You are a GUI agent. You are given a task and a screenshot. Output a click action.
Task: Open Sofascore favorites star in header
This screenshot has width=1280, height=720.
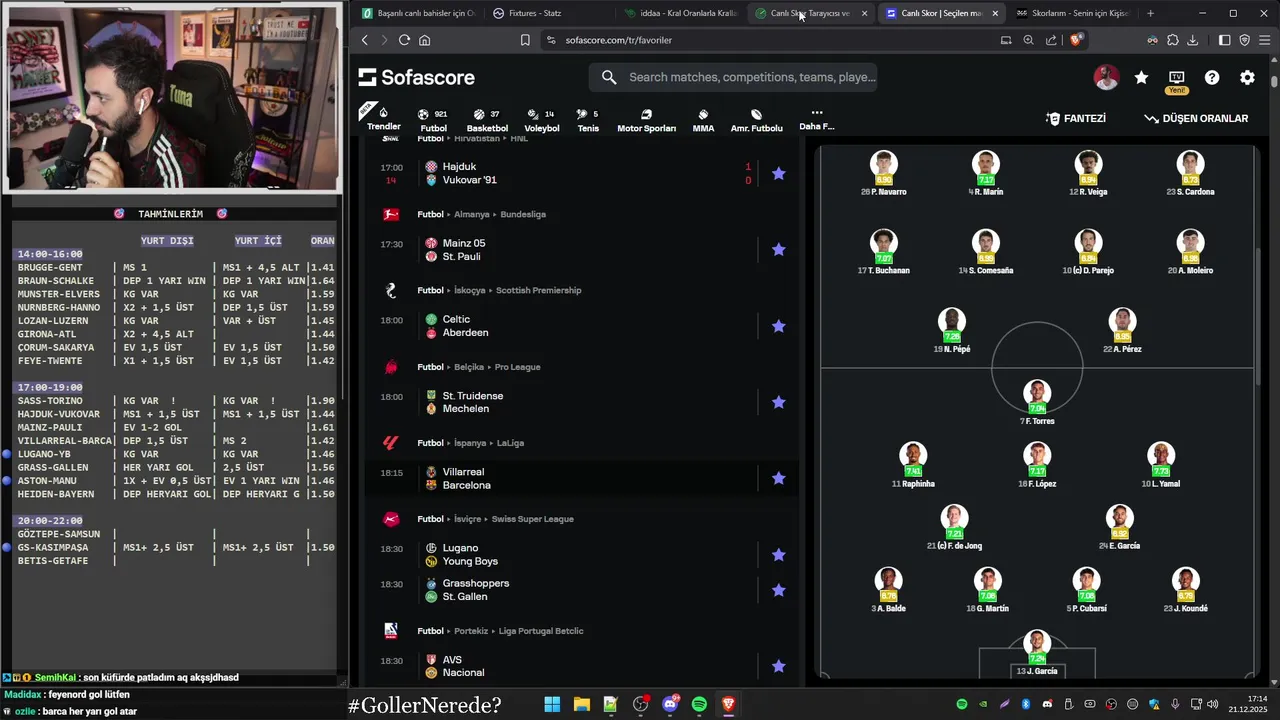pos(1141,77)
